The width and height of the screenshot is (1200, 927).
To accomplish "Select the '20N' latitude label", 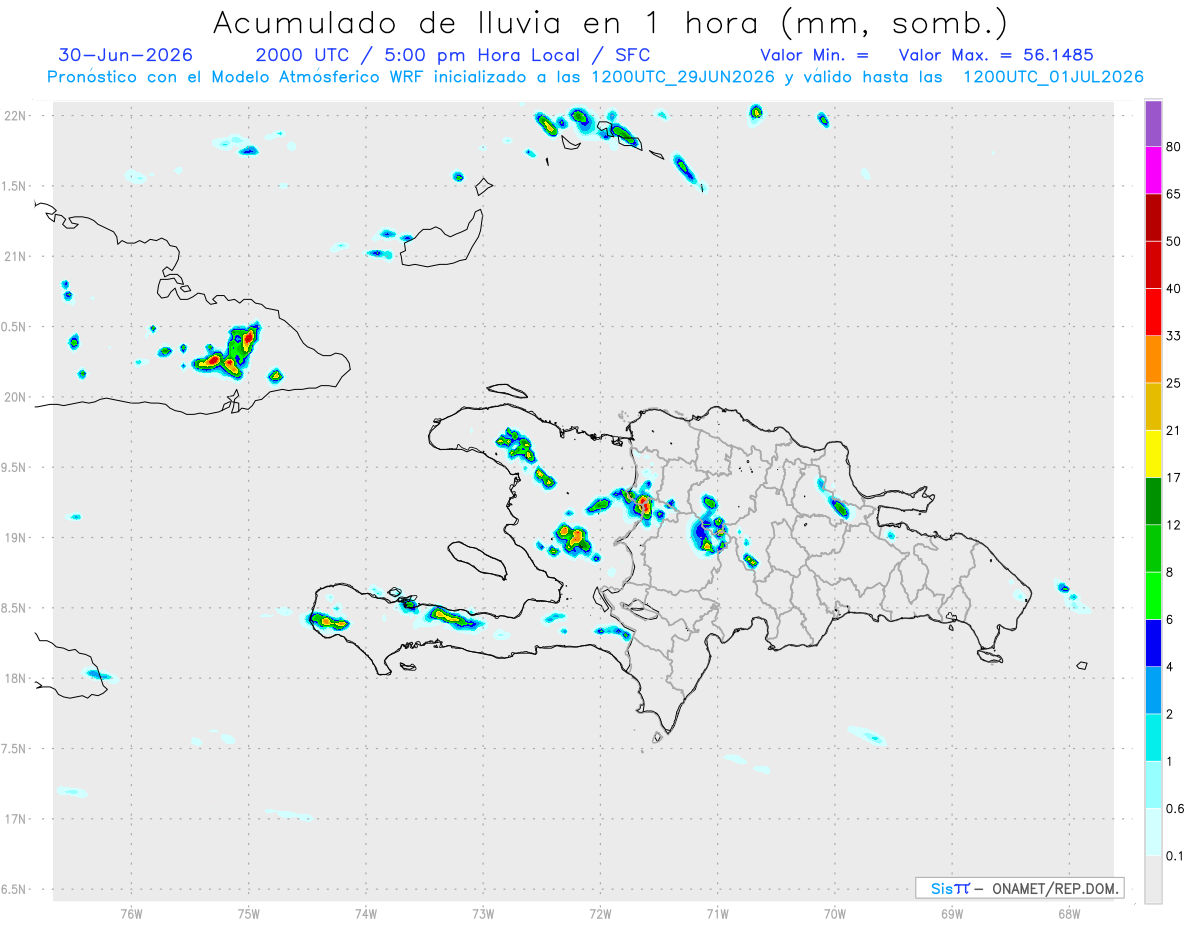I will (16, 397).
